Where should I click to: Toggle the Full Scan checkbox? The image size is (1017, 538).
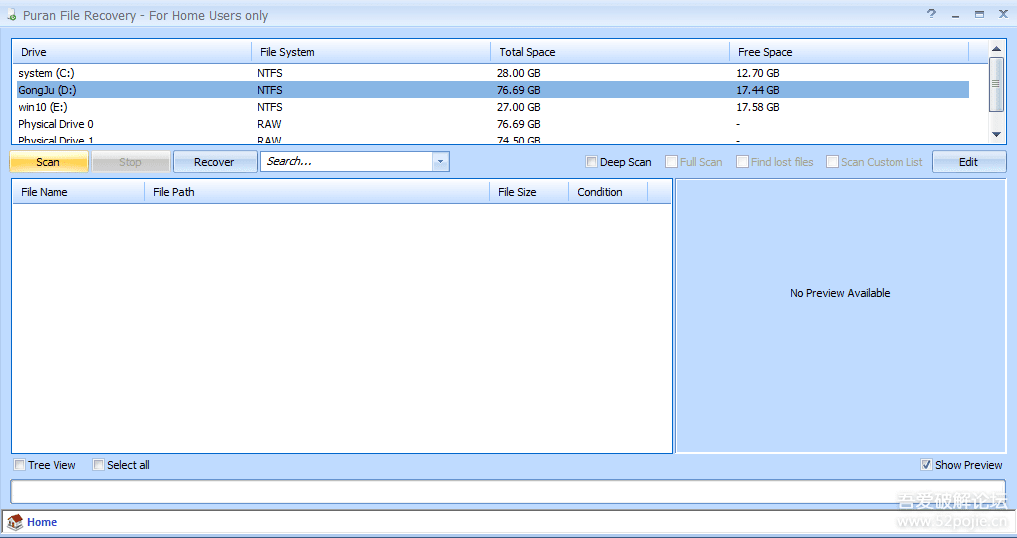[671, 162]
